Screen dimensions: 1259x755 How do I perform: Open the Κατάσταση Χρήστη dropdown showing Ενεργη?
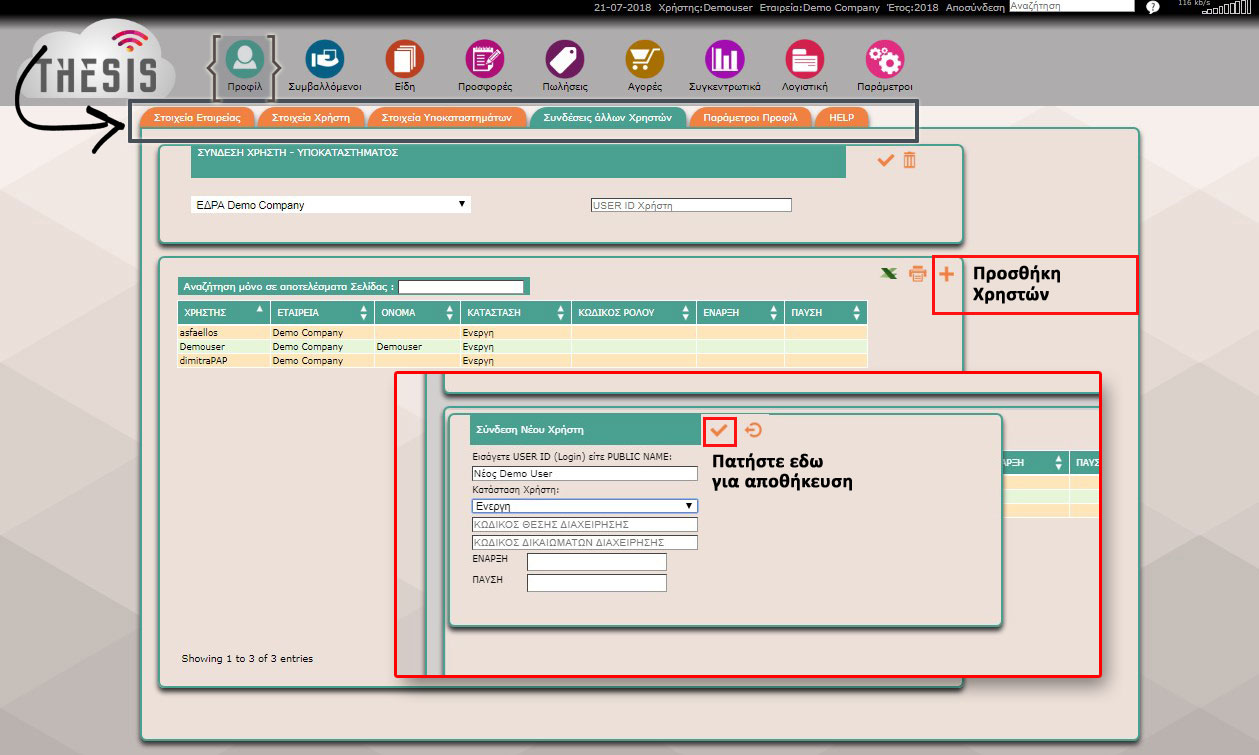point(584,506)
